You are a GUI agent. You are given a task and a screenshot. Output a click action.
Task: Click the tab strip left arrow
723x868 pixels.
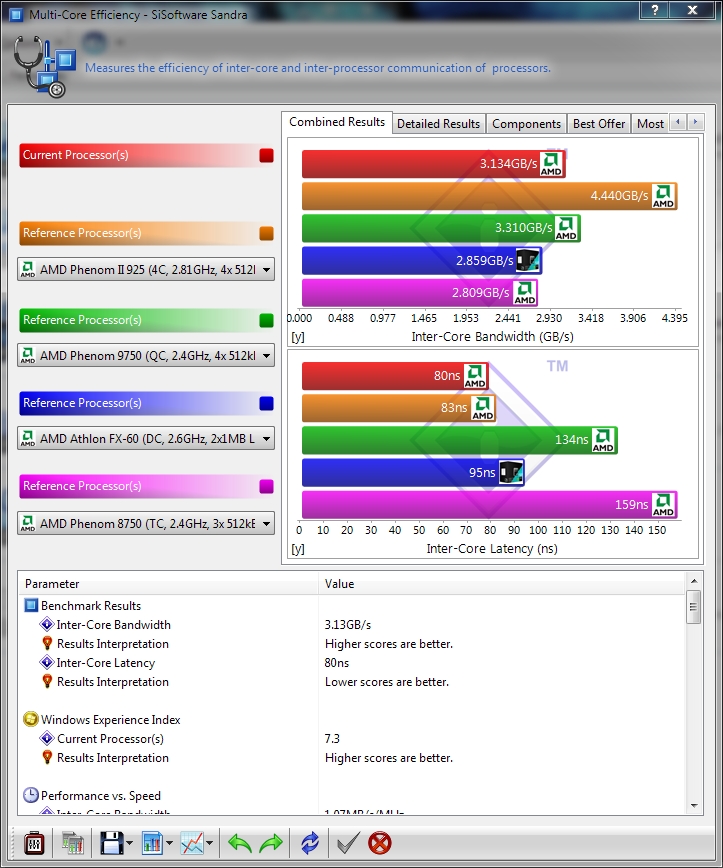[x=678, y=122]
